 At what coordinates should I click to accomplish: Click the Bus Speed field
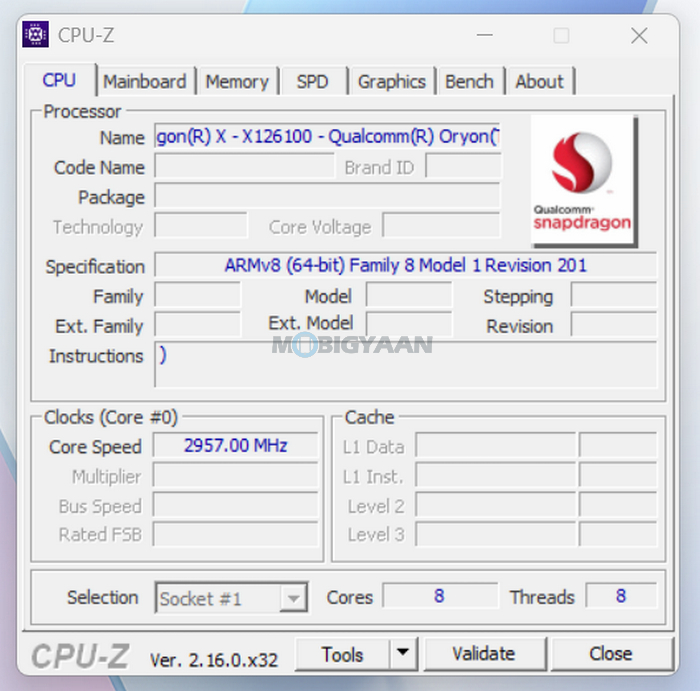click(x=235, y=505)
